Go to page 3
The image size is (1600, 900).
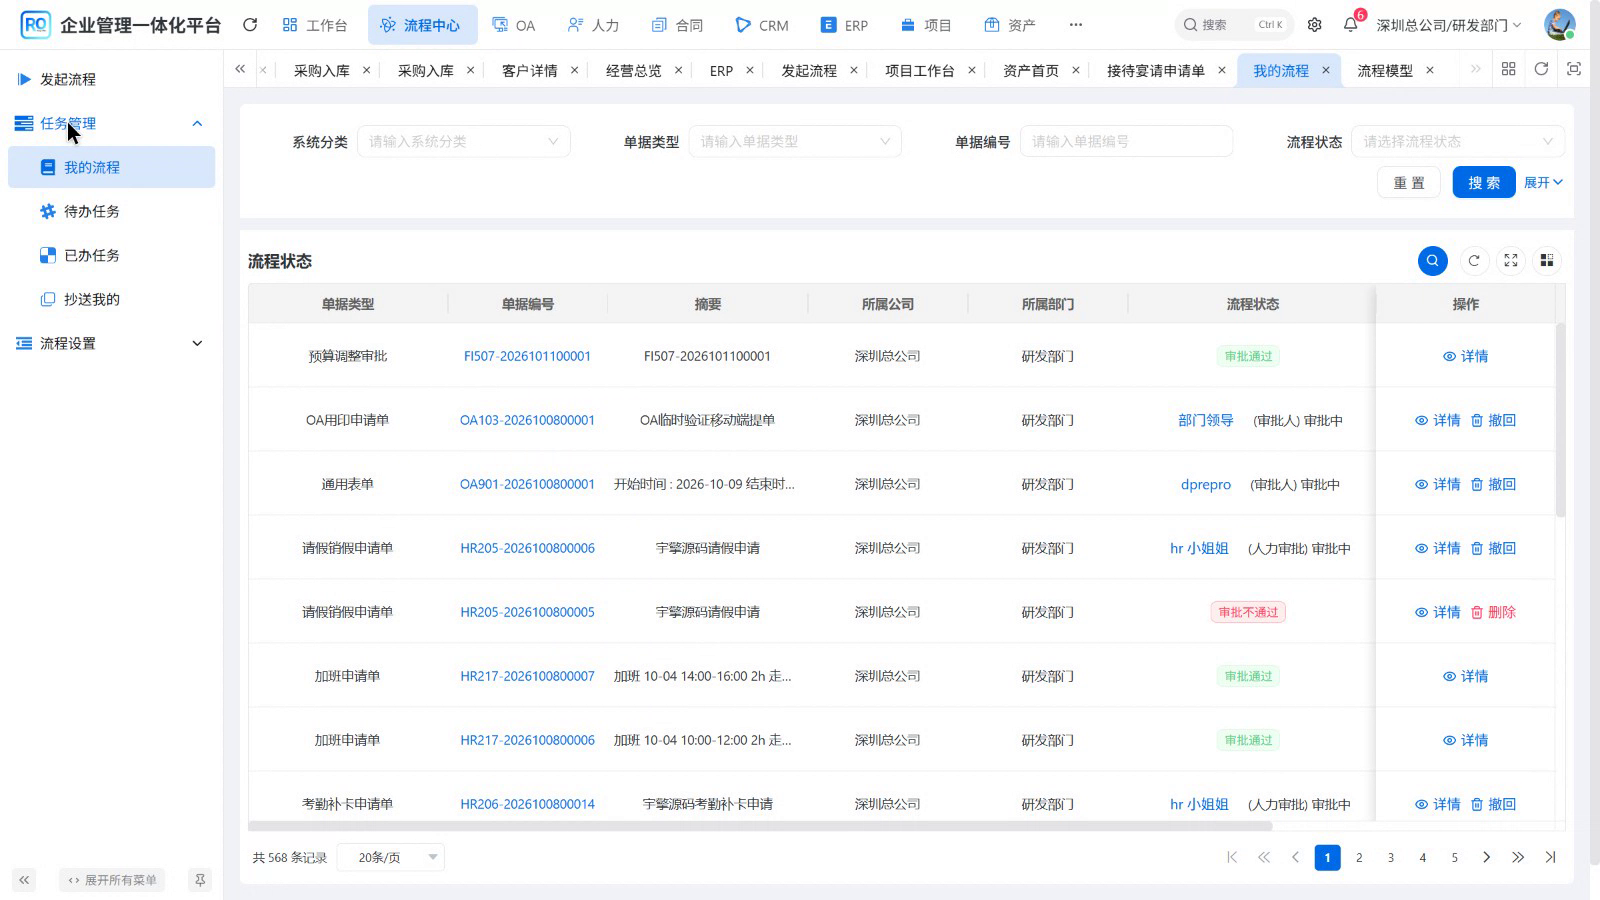pos(1391,857)
